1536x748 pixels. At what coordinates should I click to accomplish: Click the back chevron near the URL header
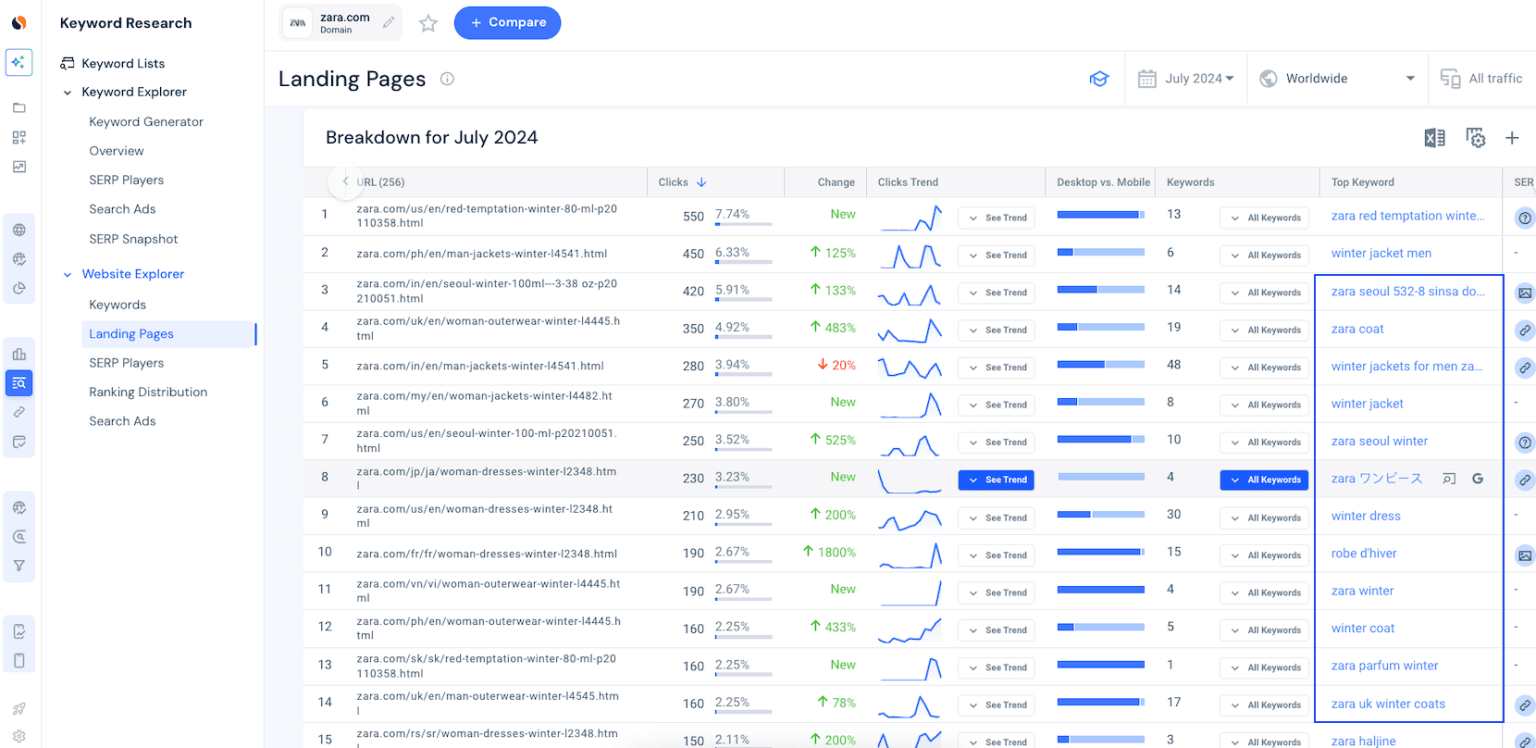click(x=344, y=181)
